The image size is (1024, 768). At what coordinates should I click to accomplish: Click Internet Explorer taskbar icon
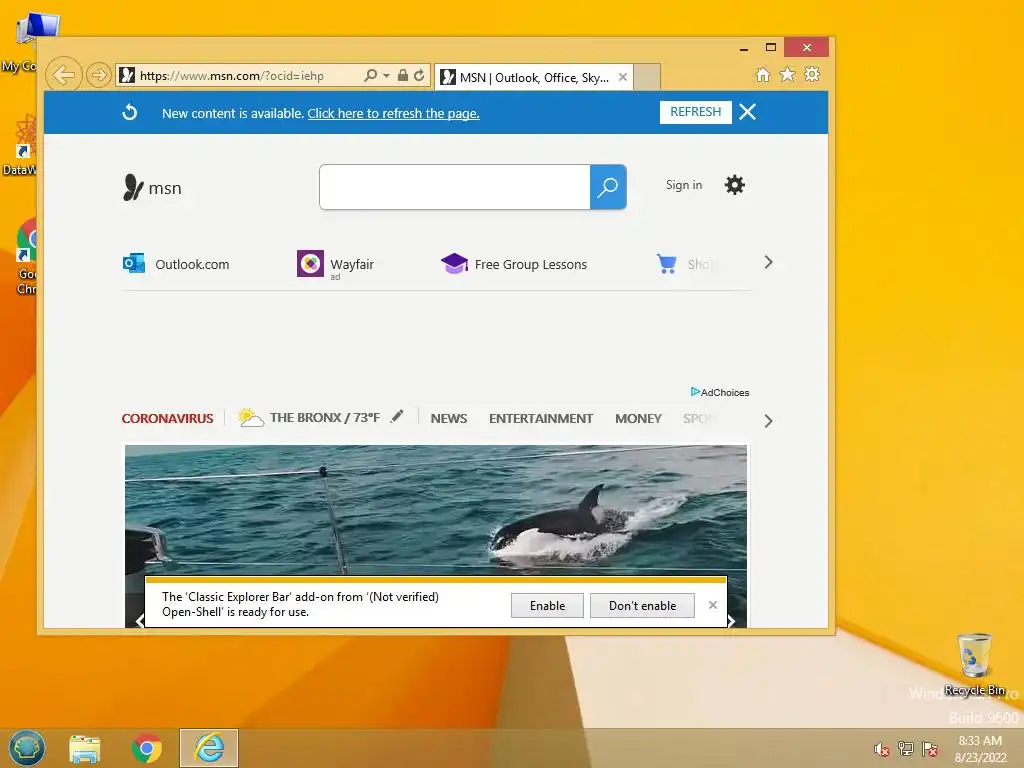coord(209,748)
